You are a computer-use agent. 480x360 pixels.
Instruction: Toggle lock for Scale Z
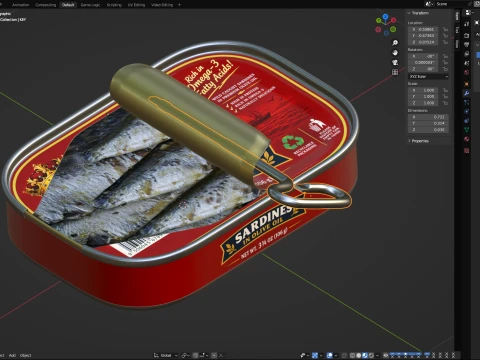[445, 103]
